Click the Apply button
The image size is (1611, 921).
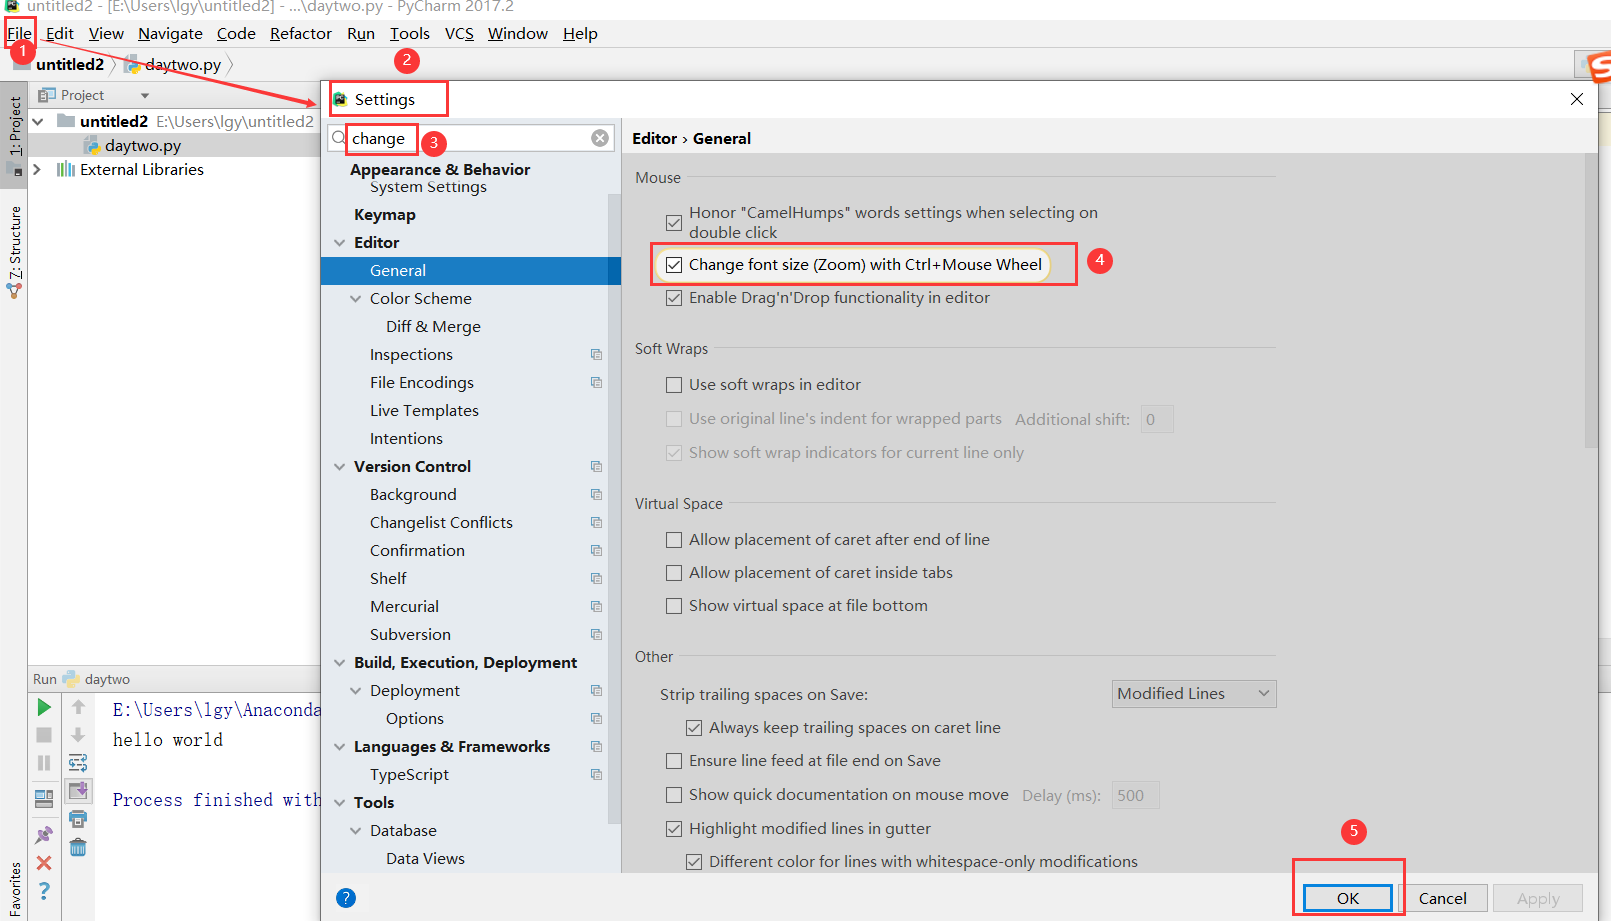point(1538,898)
